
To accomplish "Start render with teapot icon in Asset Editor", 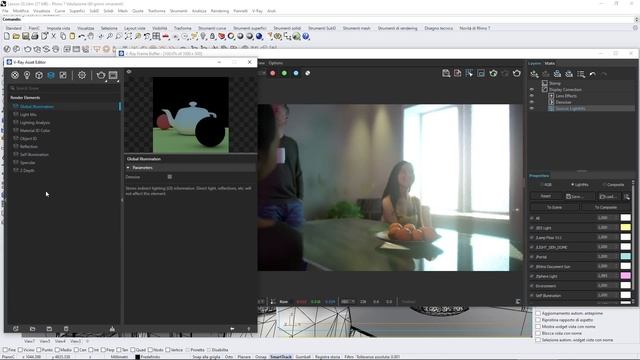I will pos(101,75).
